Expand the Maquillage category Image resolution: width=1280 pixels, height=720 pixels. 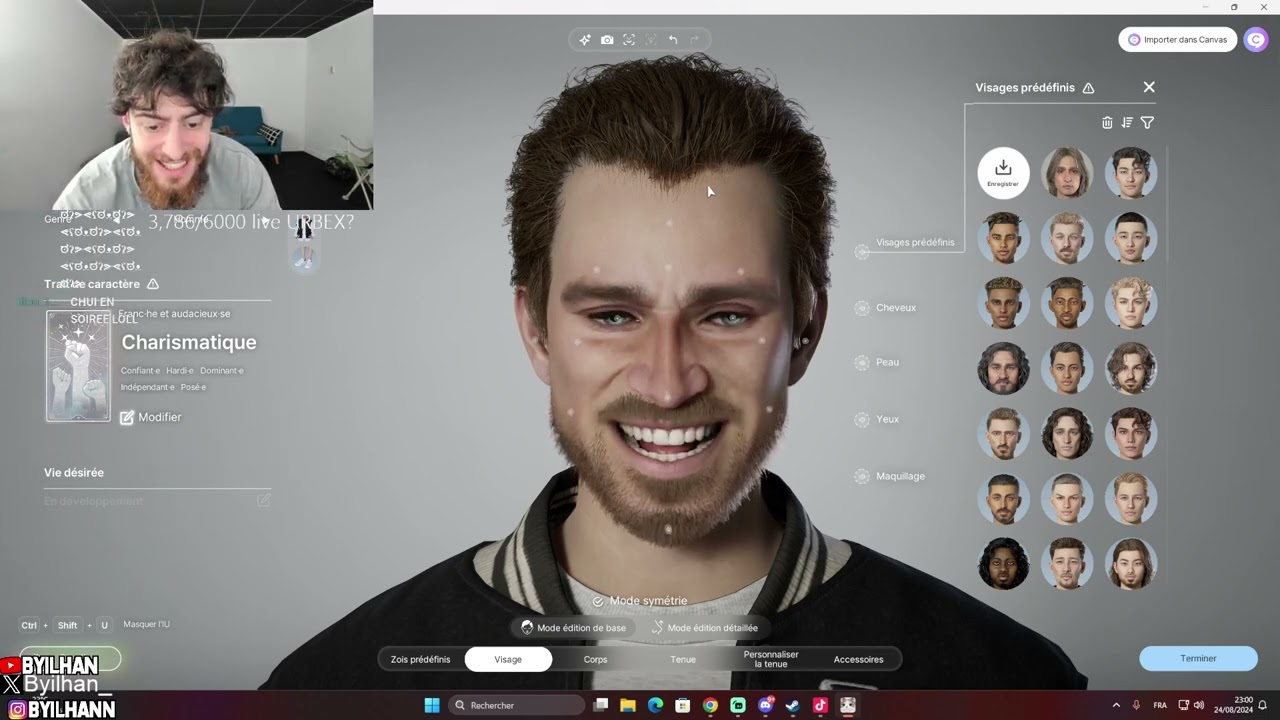click(899, 476)
